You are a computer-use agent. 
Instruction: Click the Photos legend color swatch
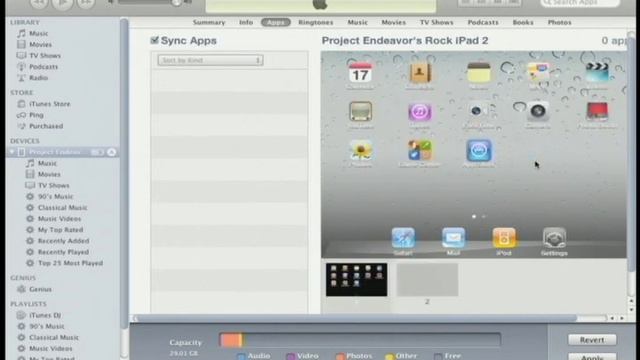tap(340, 357)
